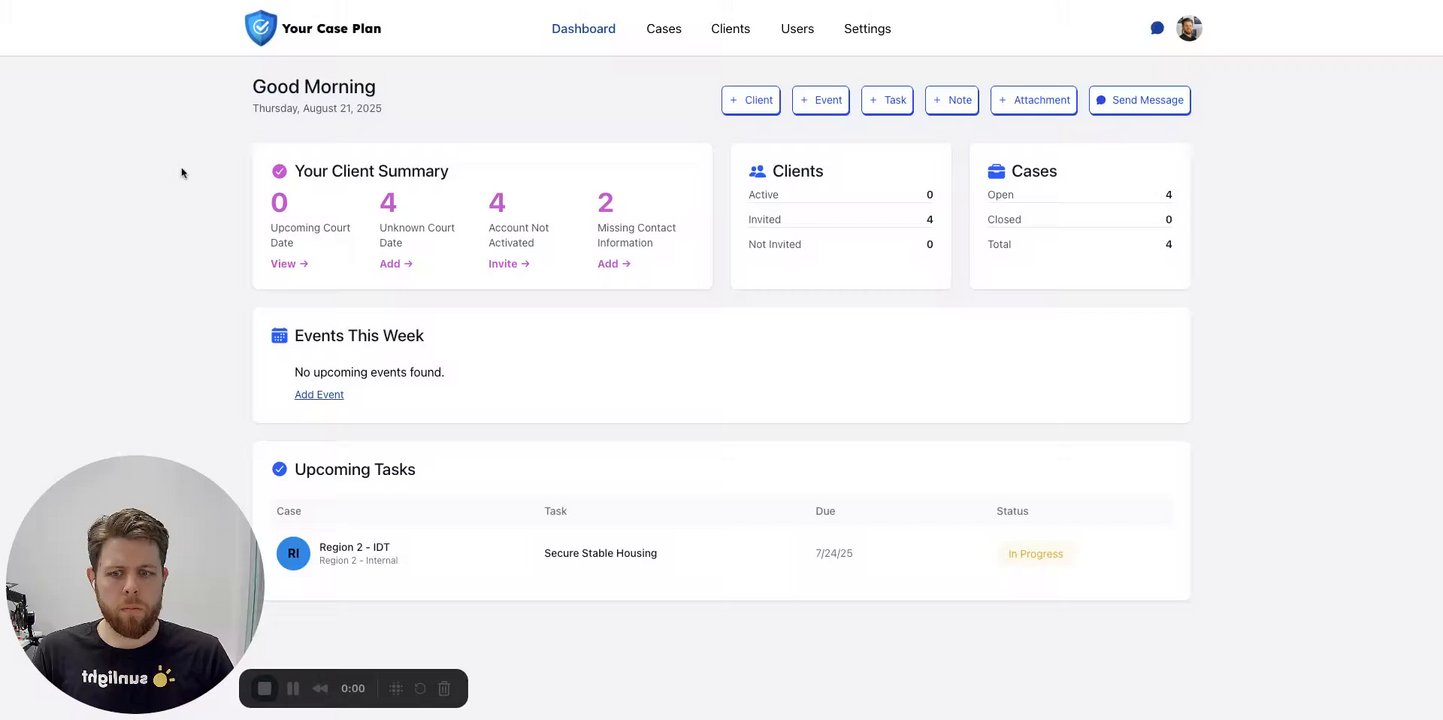Open the Secure Stable Housing task
Screen dimensions: 1443x720
click(600, 553)
